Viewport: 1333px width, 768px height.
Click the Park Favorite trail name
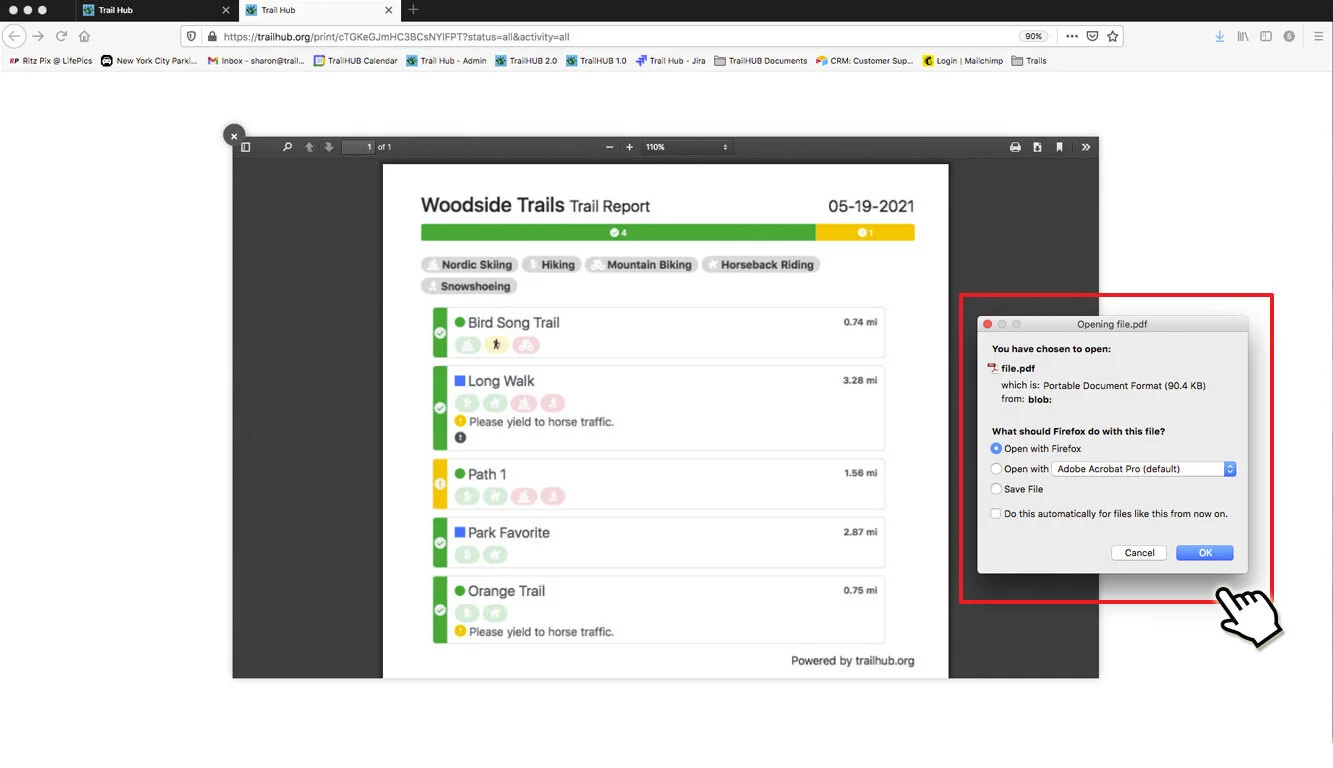click(x=509, y=533)
